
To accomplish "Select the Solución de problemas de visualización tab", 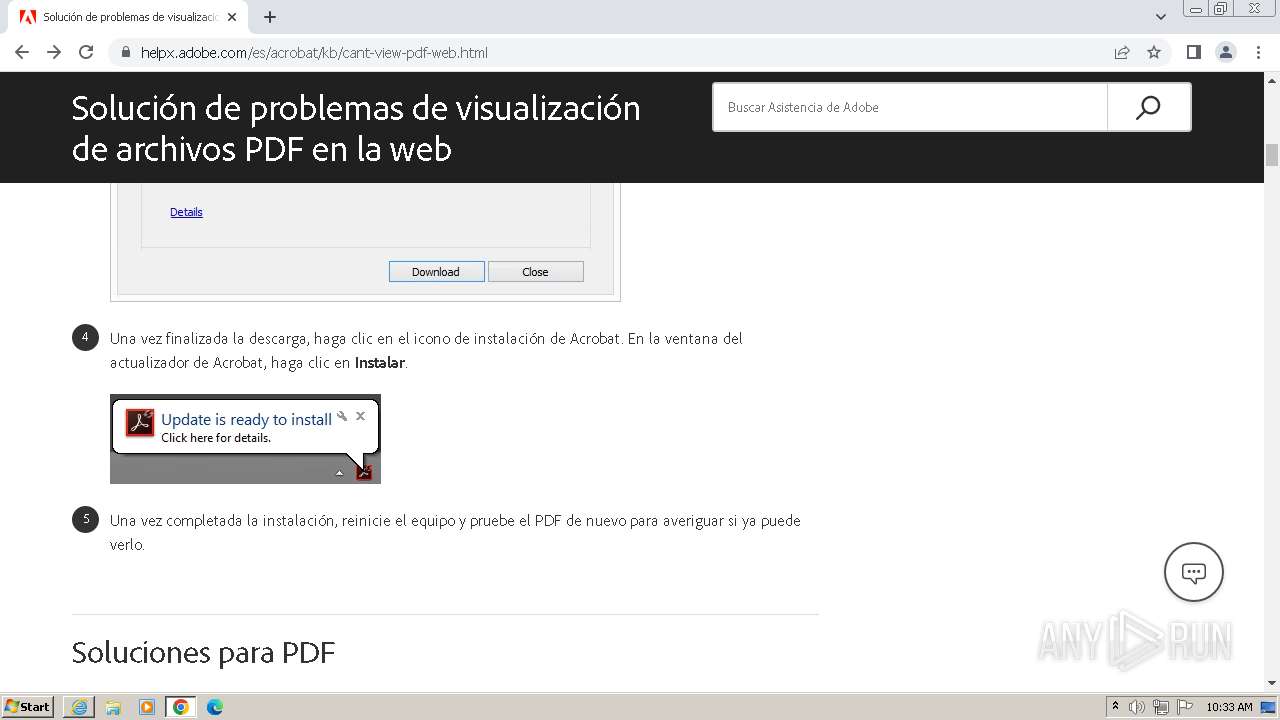I will point(128,17).
